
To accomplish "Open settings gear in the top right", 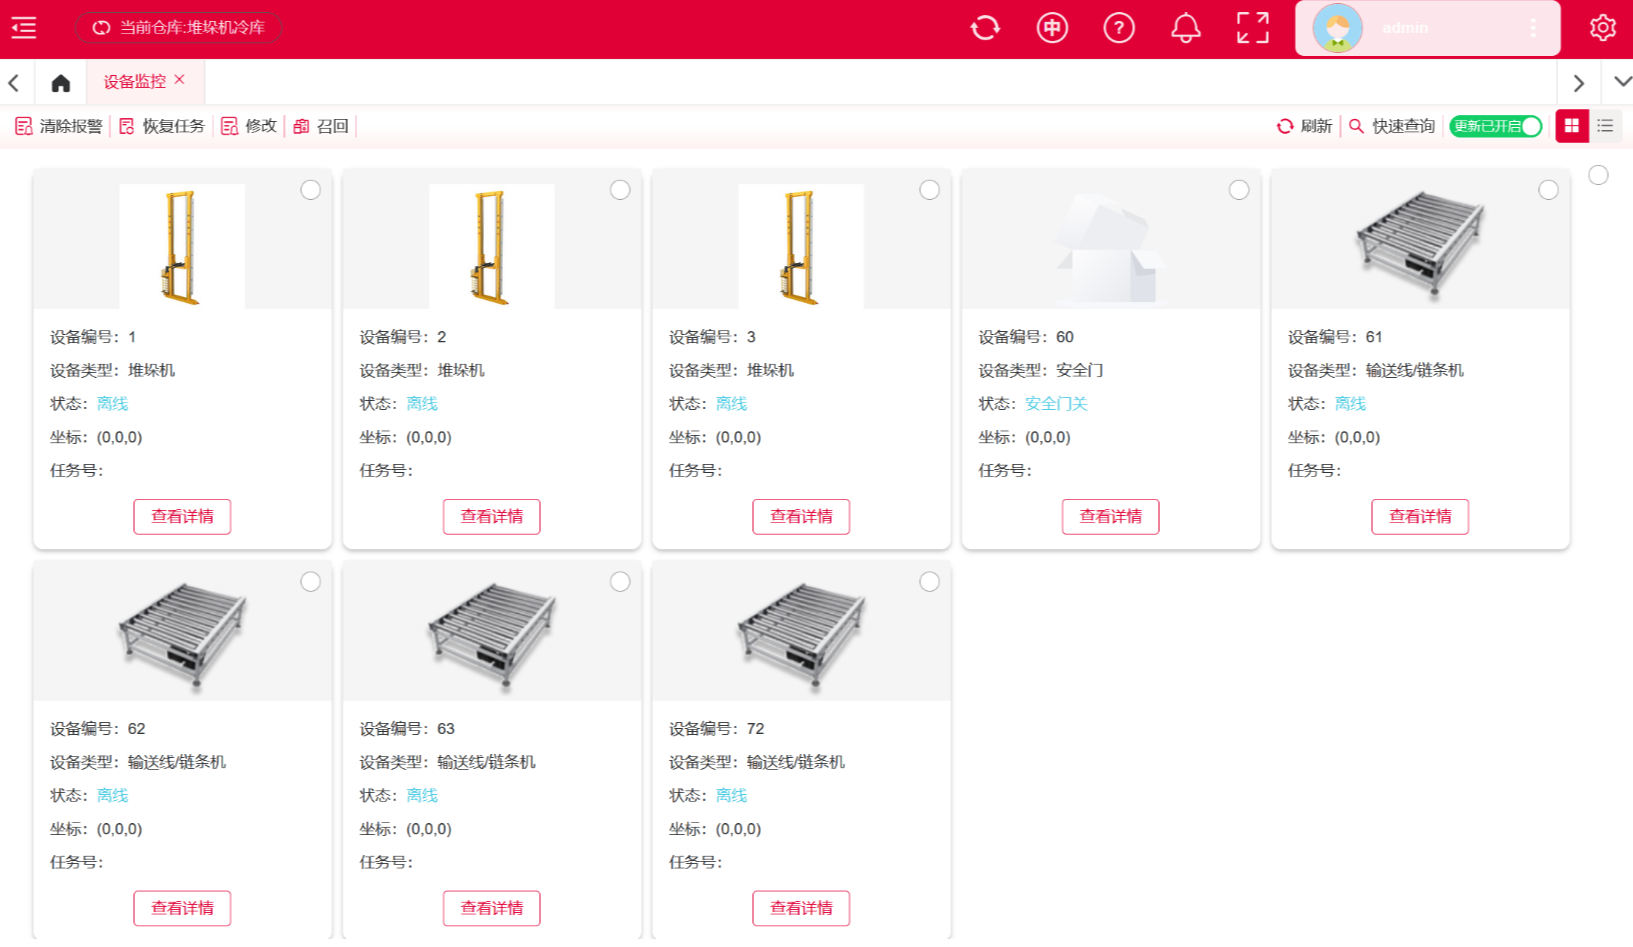I will coord(1602,28).
